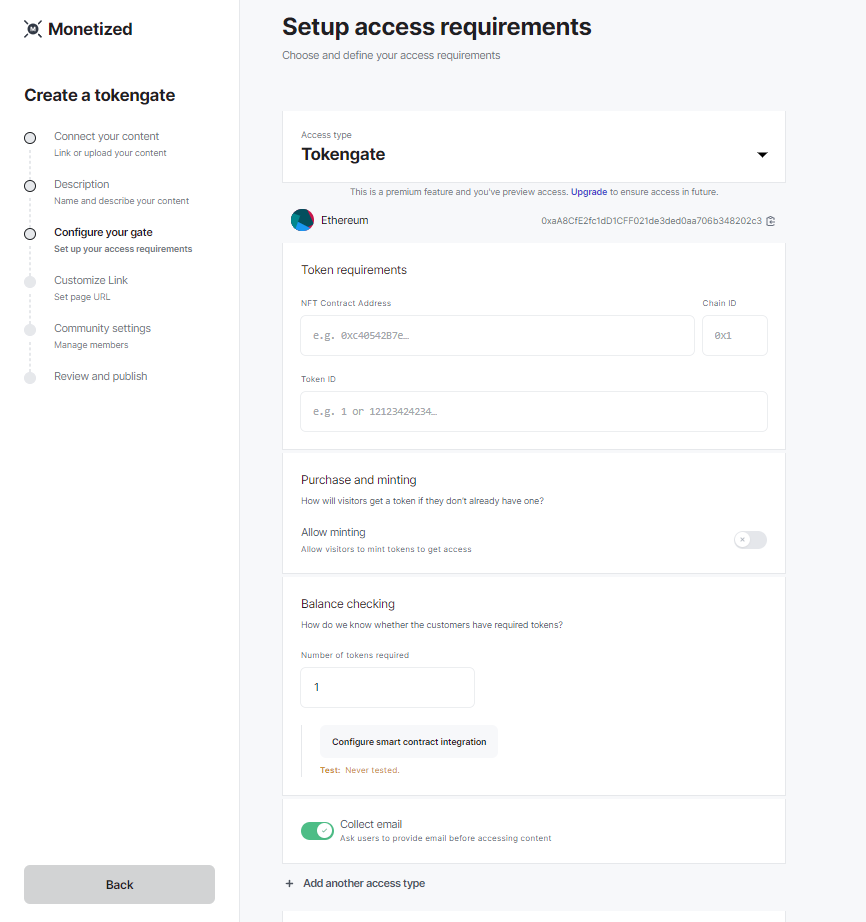This screenshot has width=866, height=922.
Task: Select Configure your gate step
Action: point(123,240)
